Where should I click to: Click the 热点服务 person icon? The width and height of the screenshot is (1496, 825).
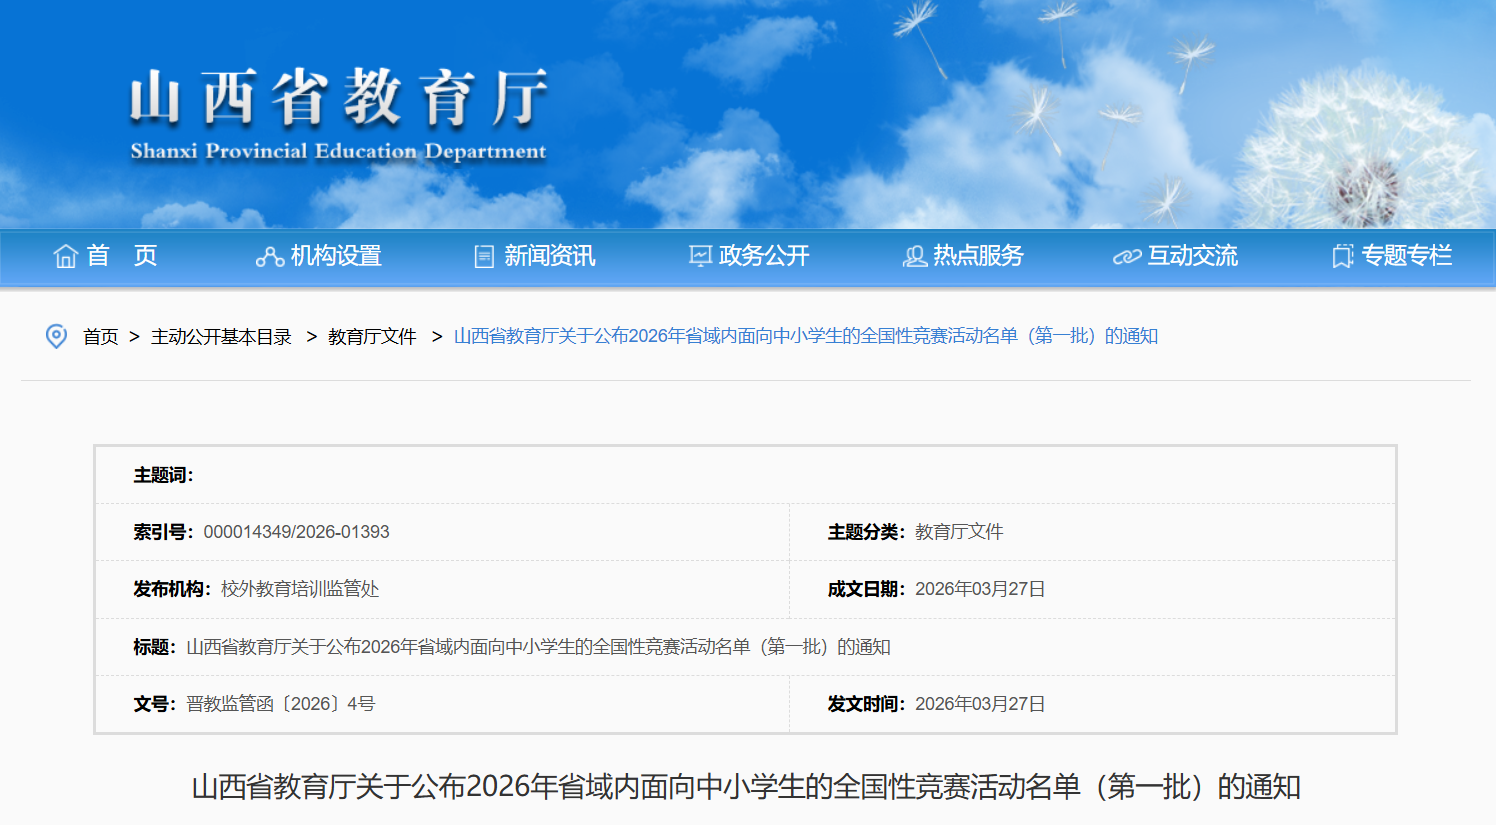(914, 257)
